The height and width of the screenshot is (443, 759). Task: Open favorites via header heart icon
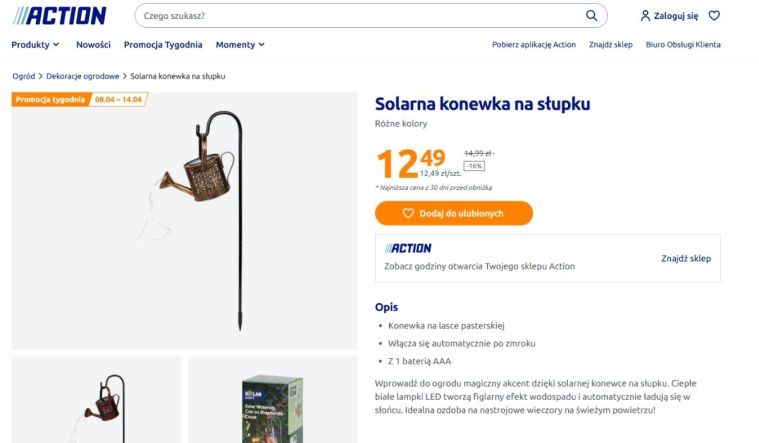(x=714, y=16)
